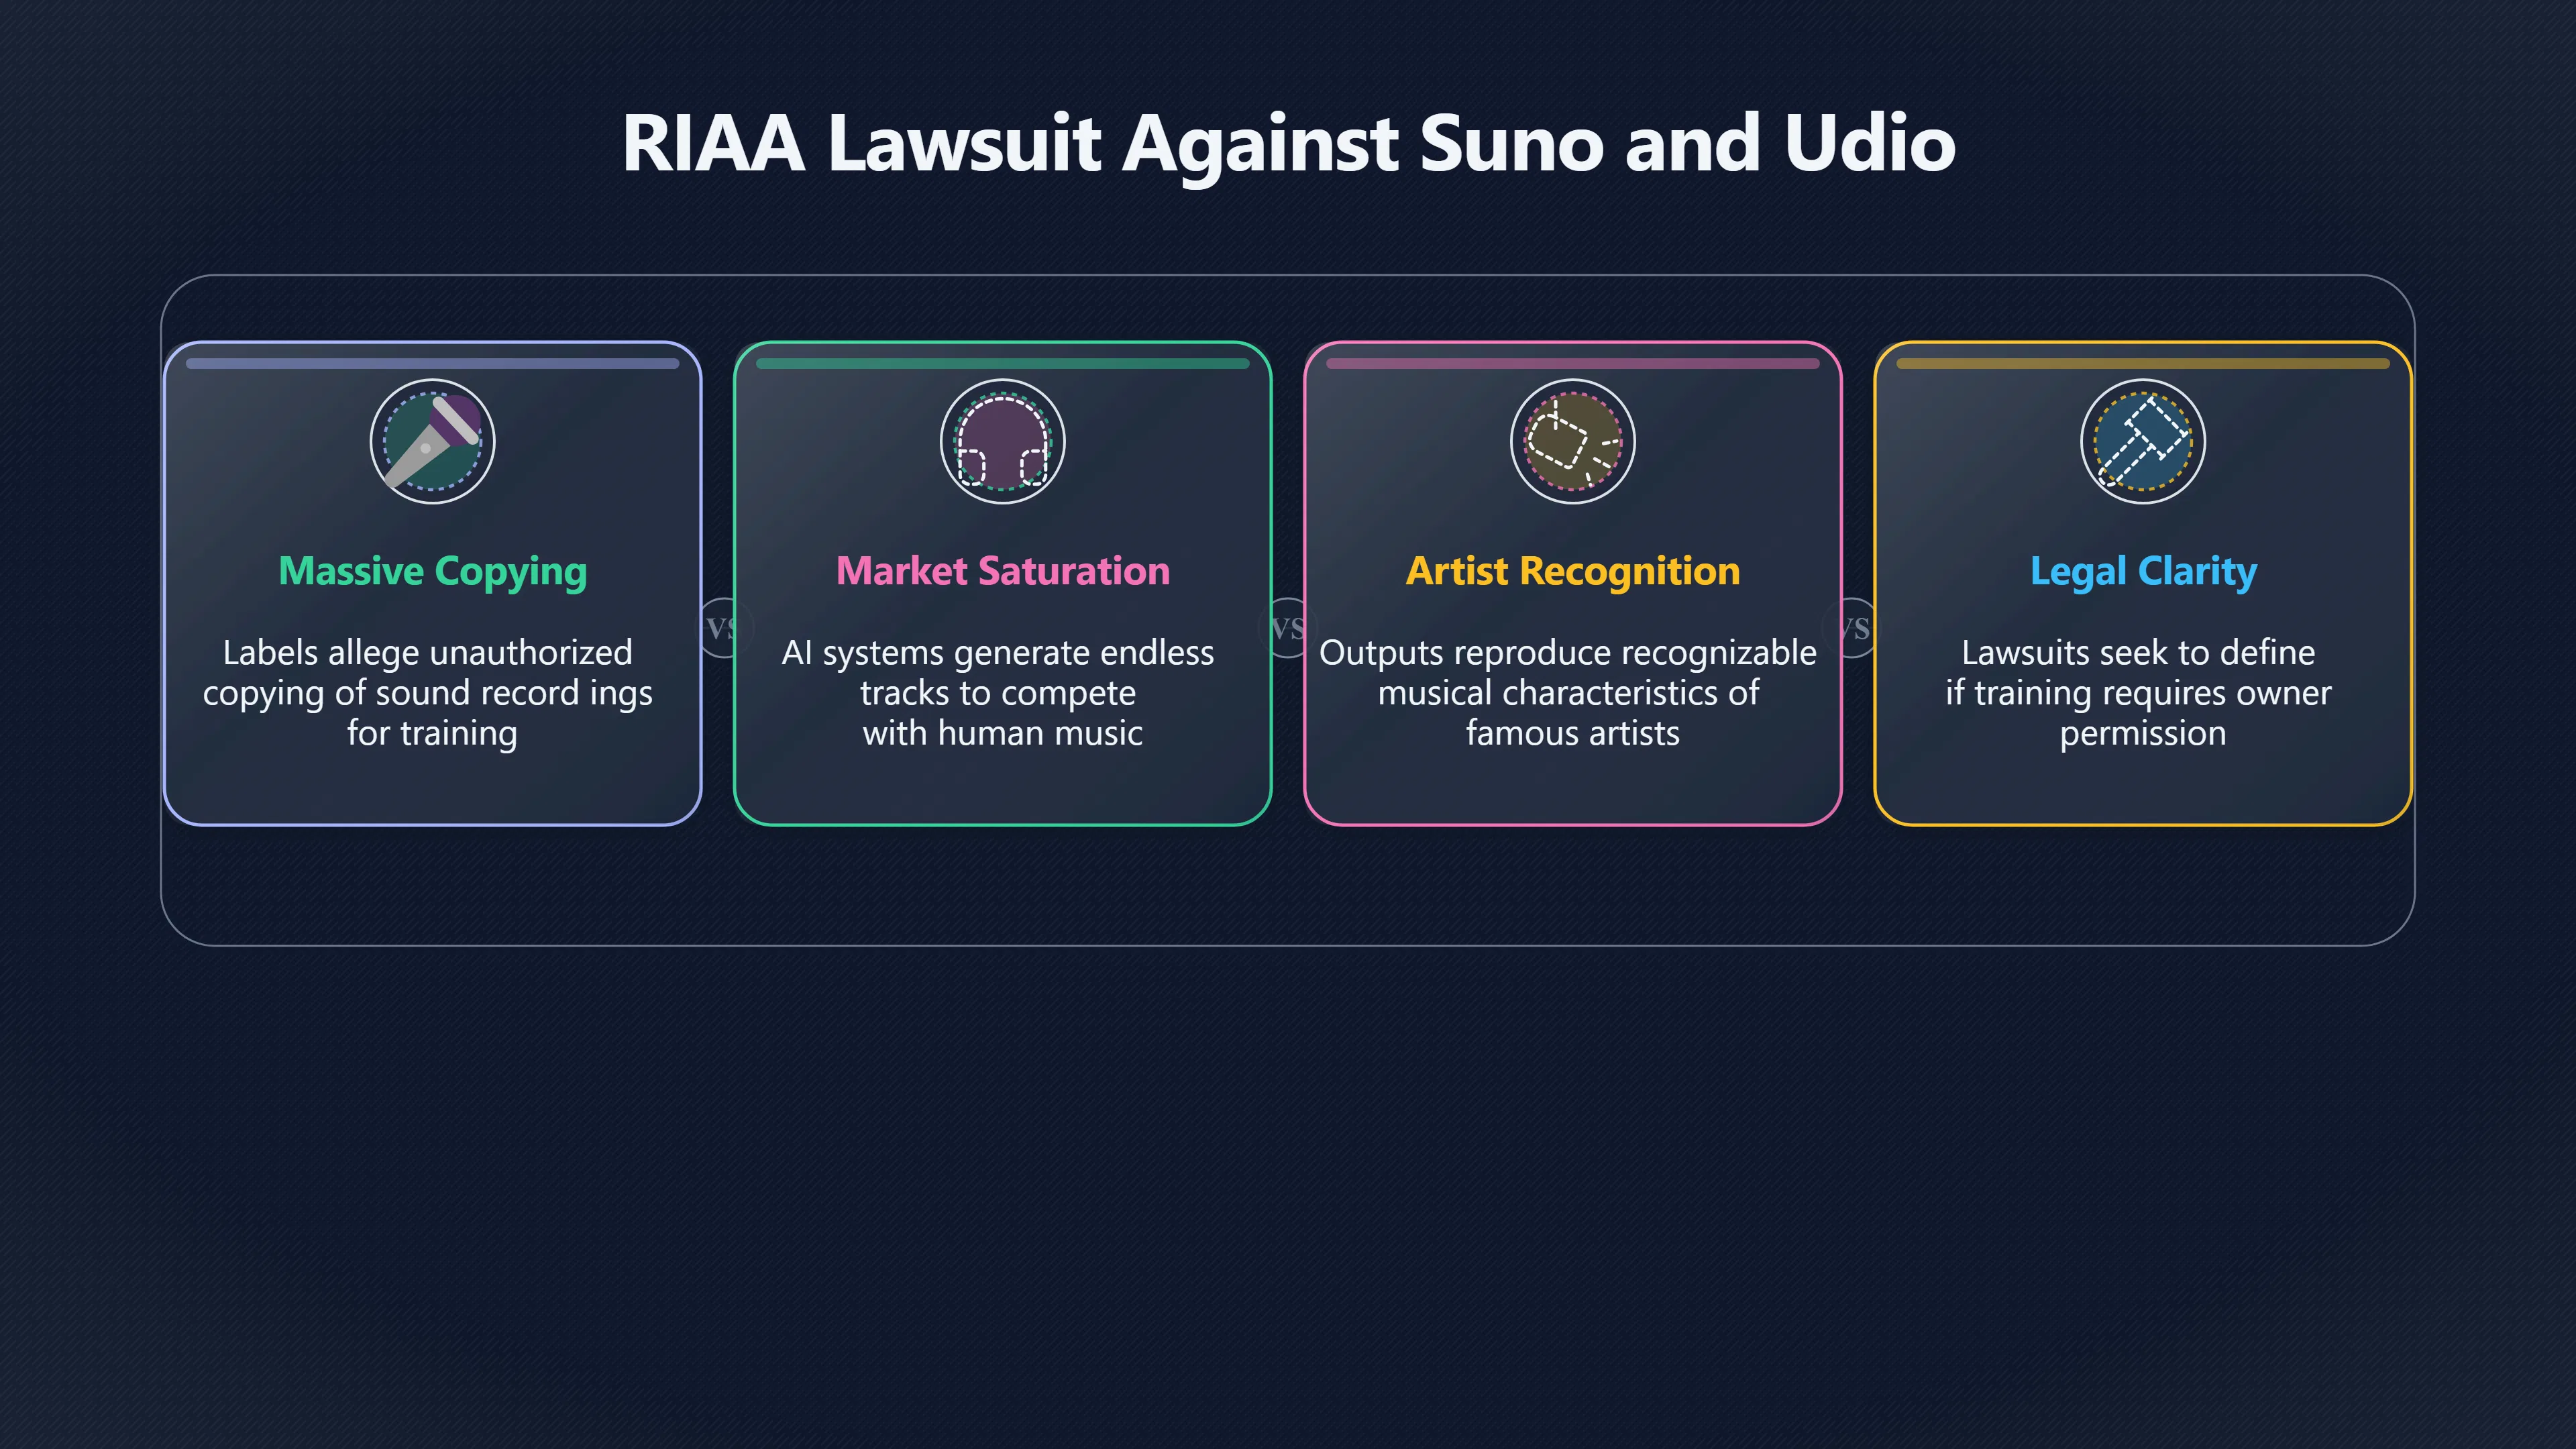Click the Legal Clarity heading
This screenshot has height=1449, width=2576.
[2143, 572]
